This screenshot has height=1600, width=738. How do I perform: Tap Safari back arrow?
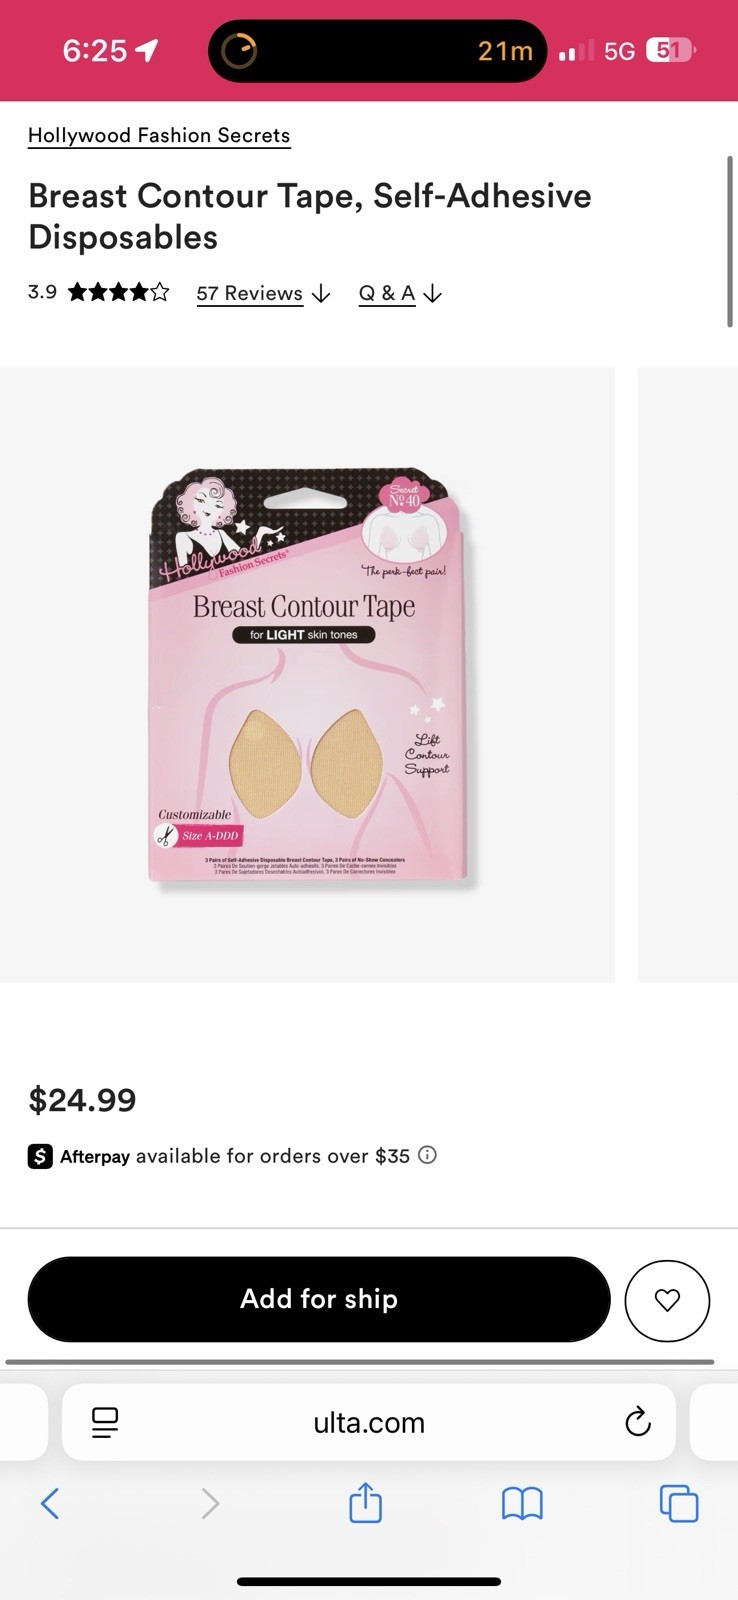(50, 1503)
